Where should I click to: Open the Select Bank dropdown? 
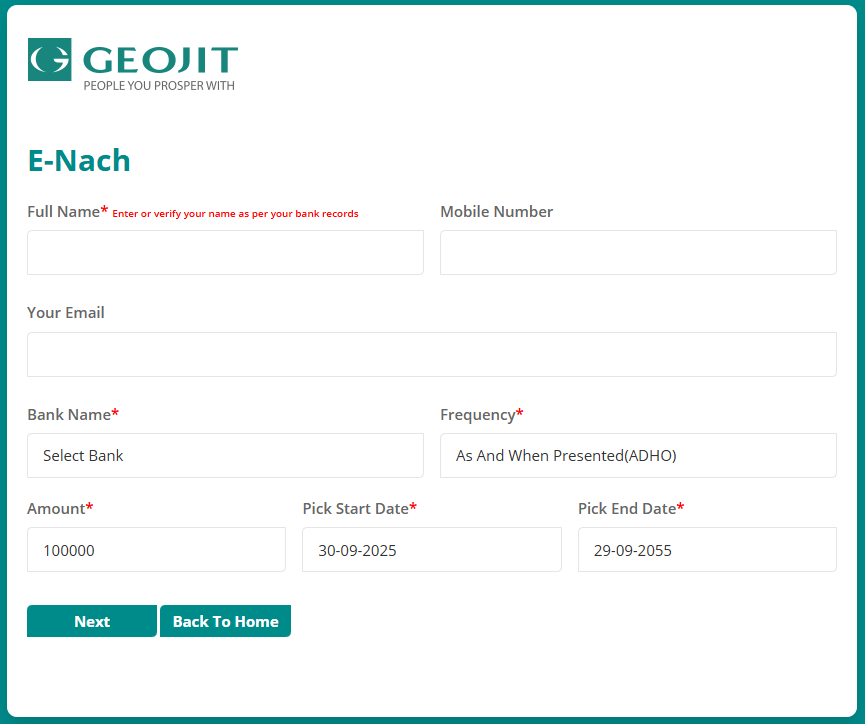[x=225, y=455]
